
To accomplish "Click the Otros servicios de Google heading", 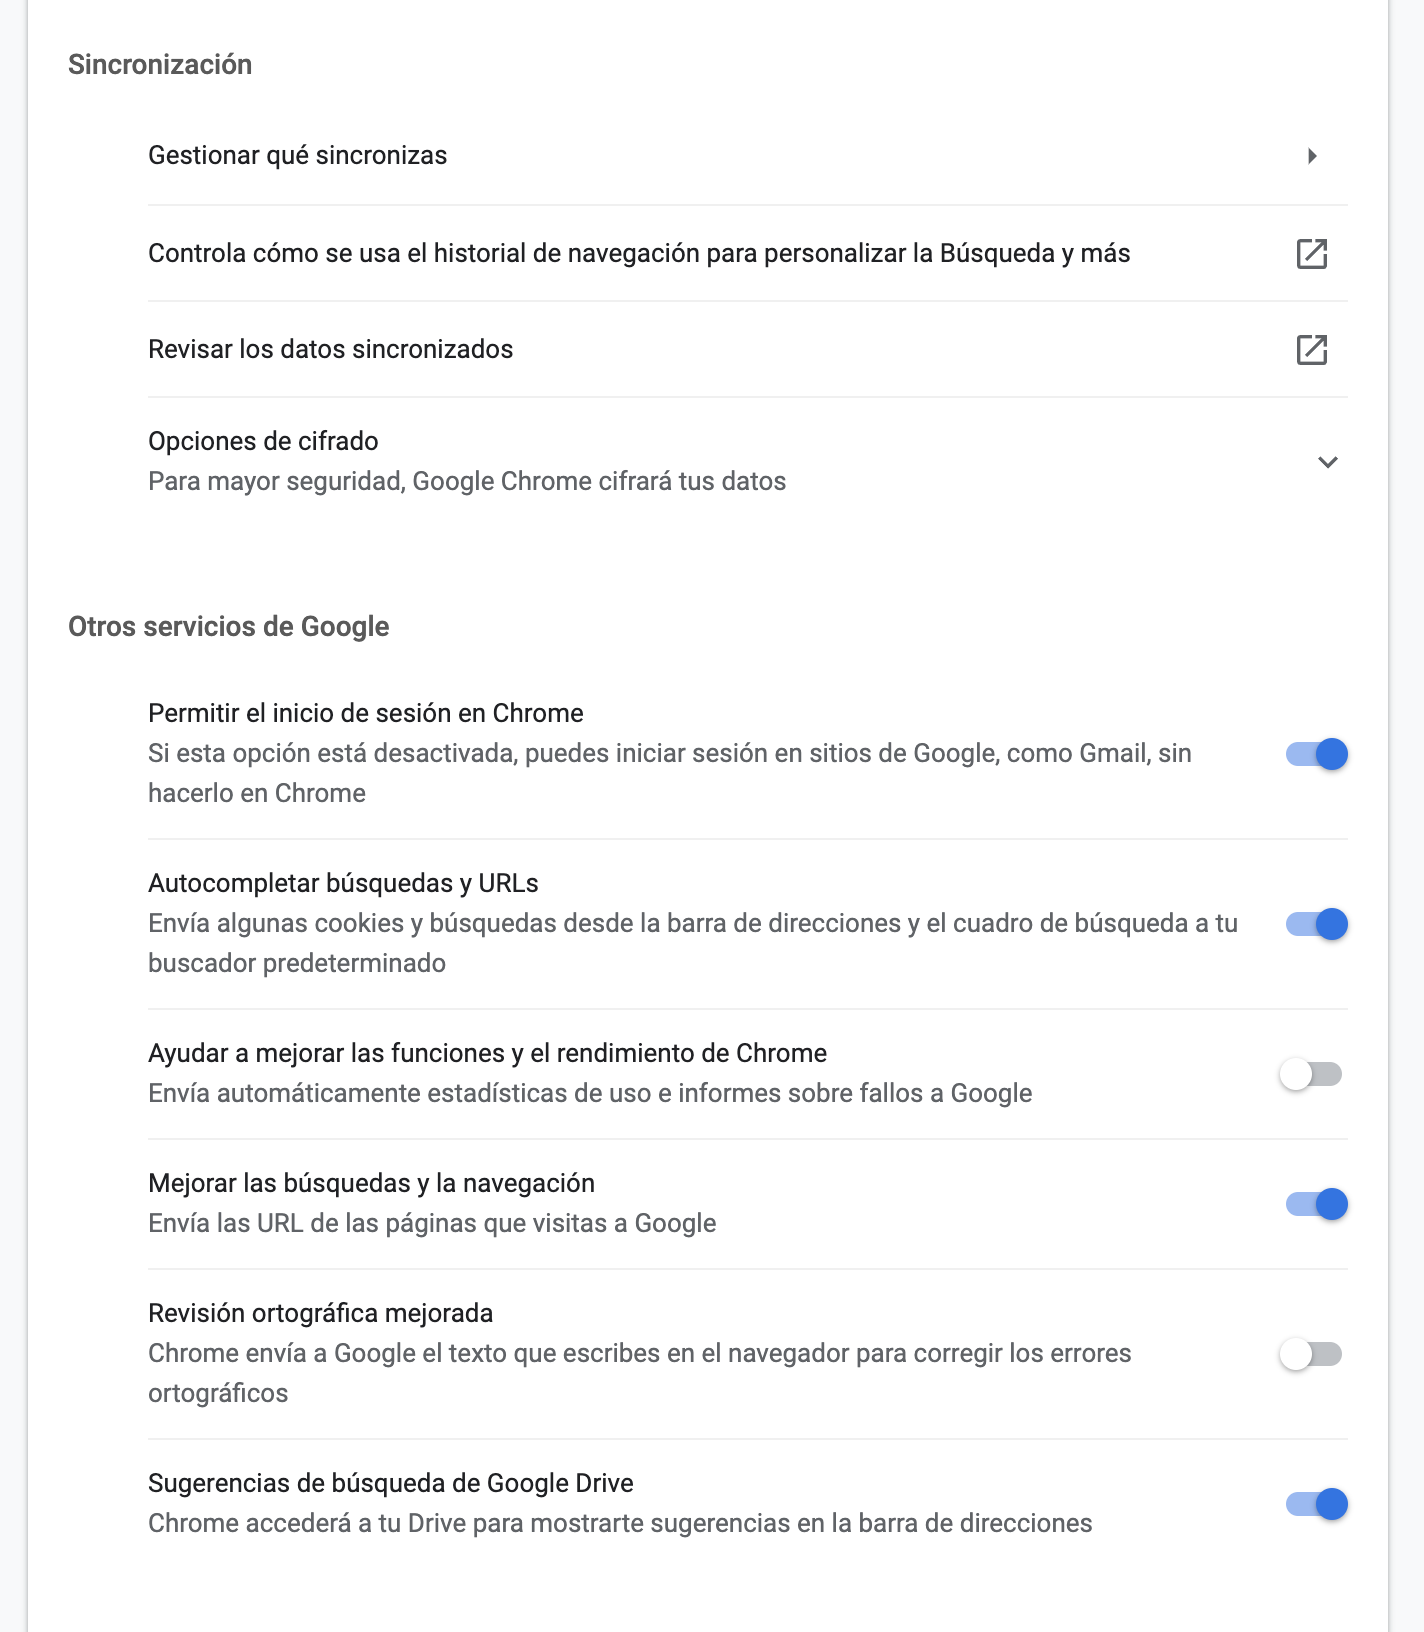I will coord(229,626).
